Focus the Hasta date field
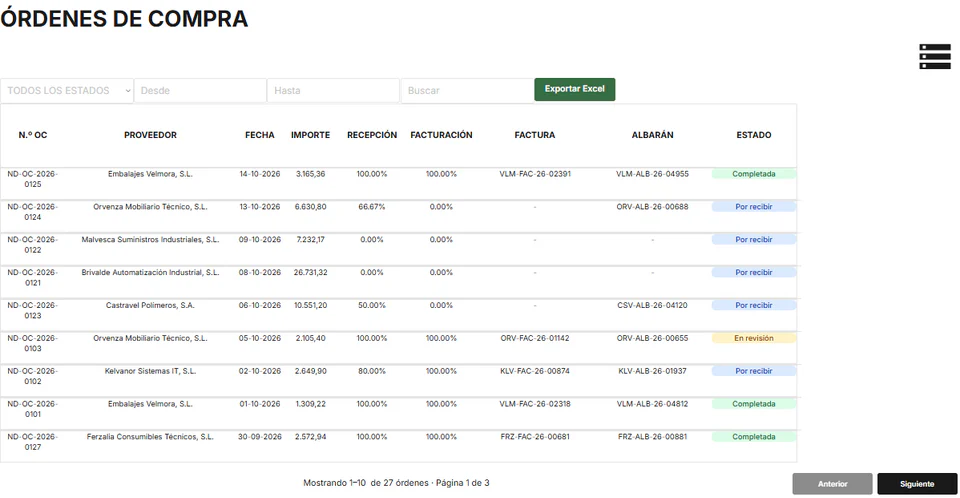 click(334, 91)
